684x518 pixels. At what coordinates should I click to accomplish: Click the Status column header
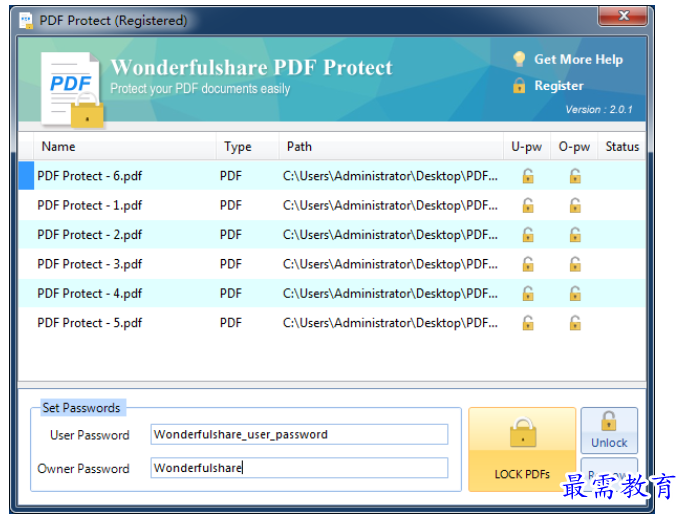click(622, 147)
